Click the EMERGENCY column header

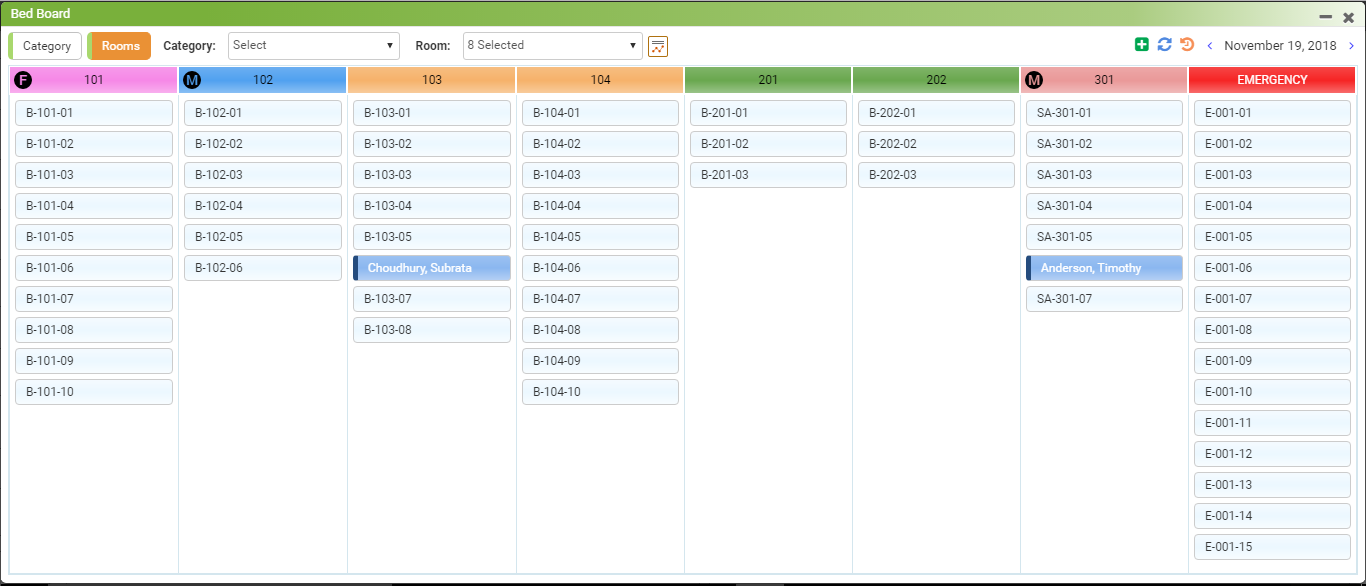1272,80
